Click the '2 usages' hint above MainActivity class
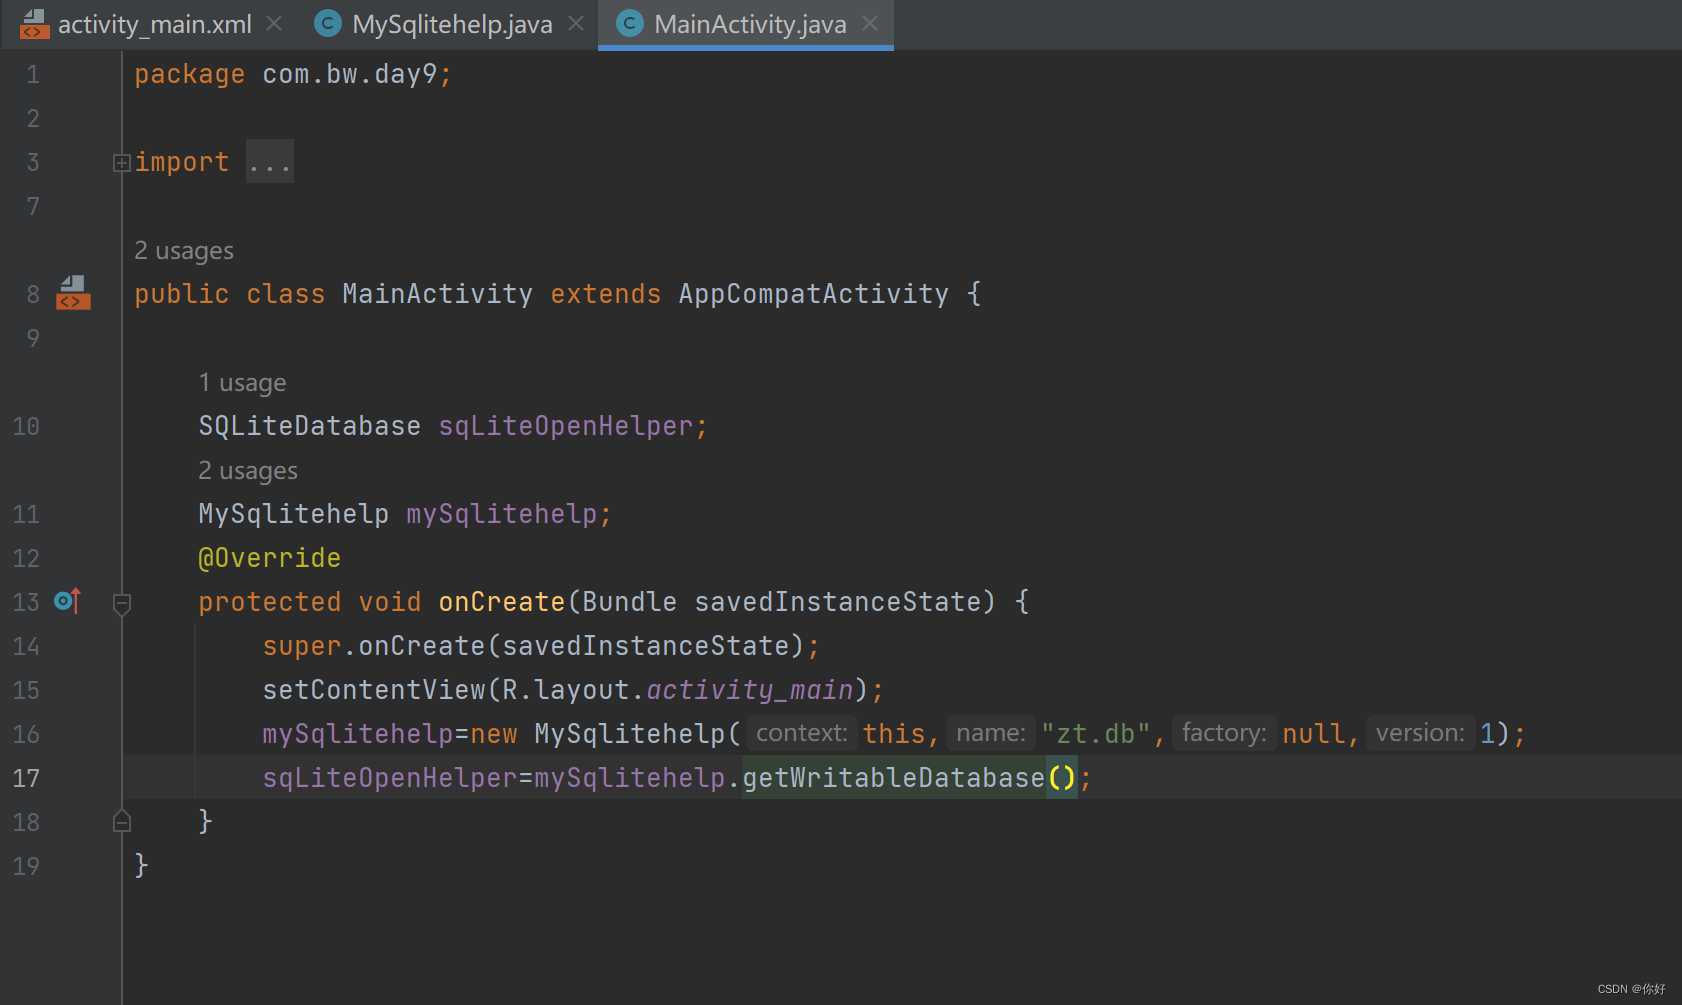Image resolution: width=1682 pixels, height=1005 pixels. [x=184, y=250]
